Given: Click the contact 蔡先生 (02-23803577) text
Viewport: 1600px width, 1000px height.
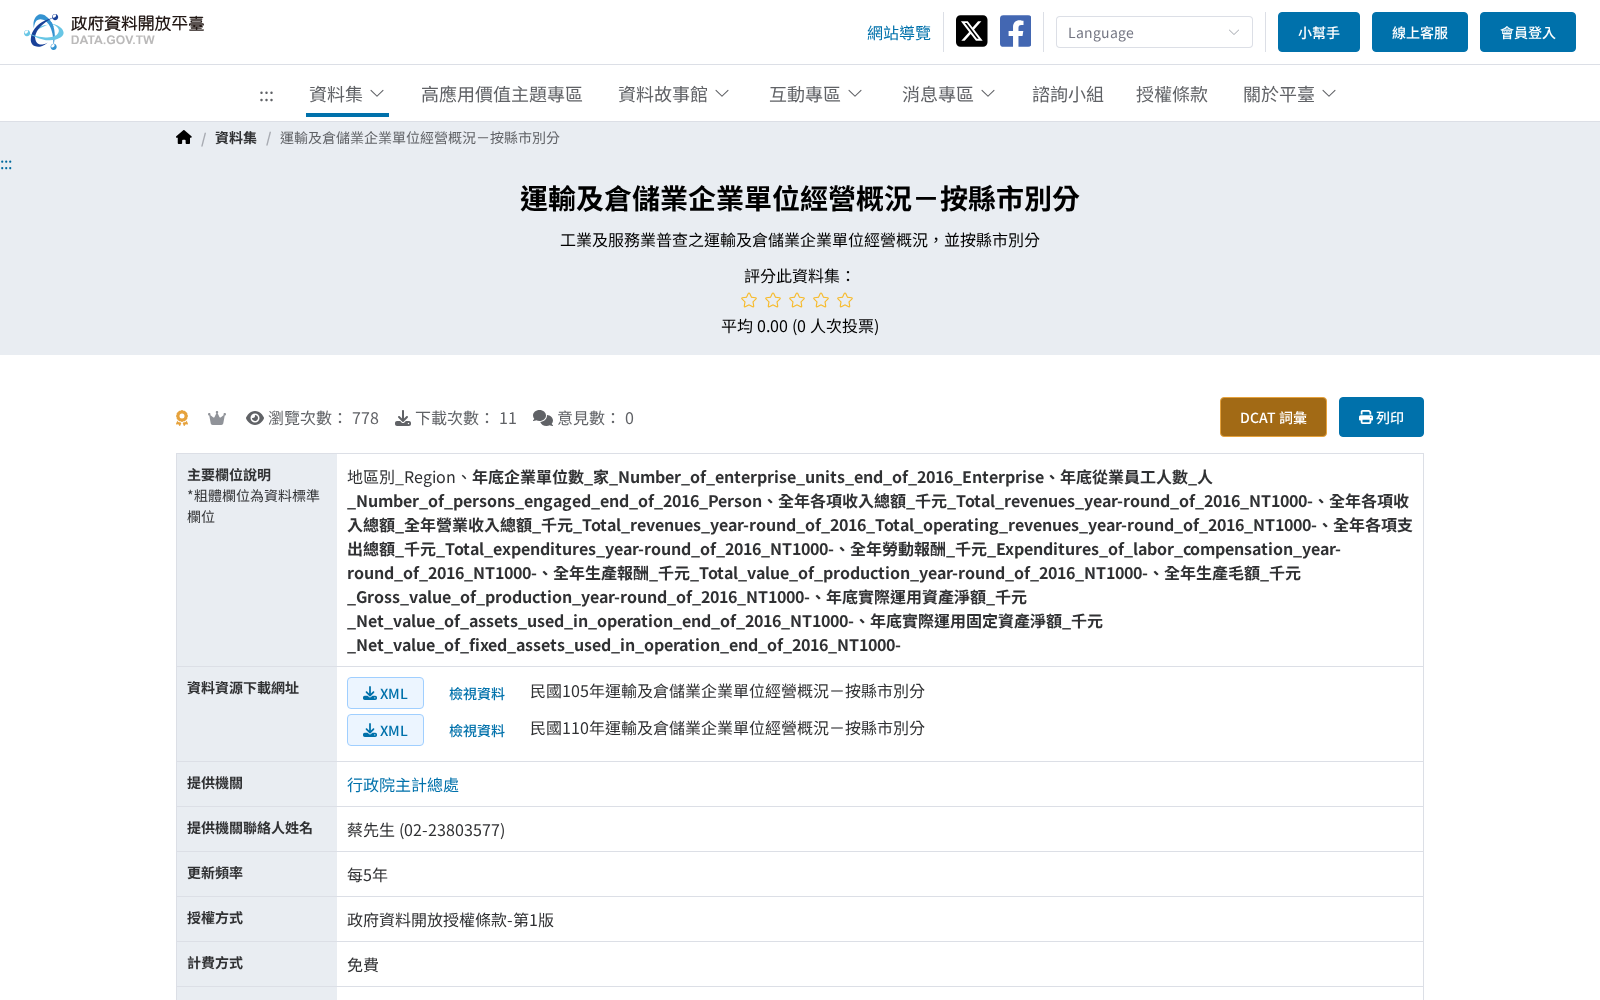Looking at the screenshot, I should pyautogui.click(x=426, y=830).
